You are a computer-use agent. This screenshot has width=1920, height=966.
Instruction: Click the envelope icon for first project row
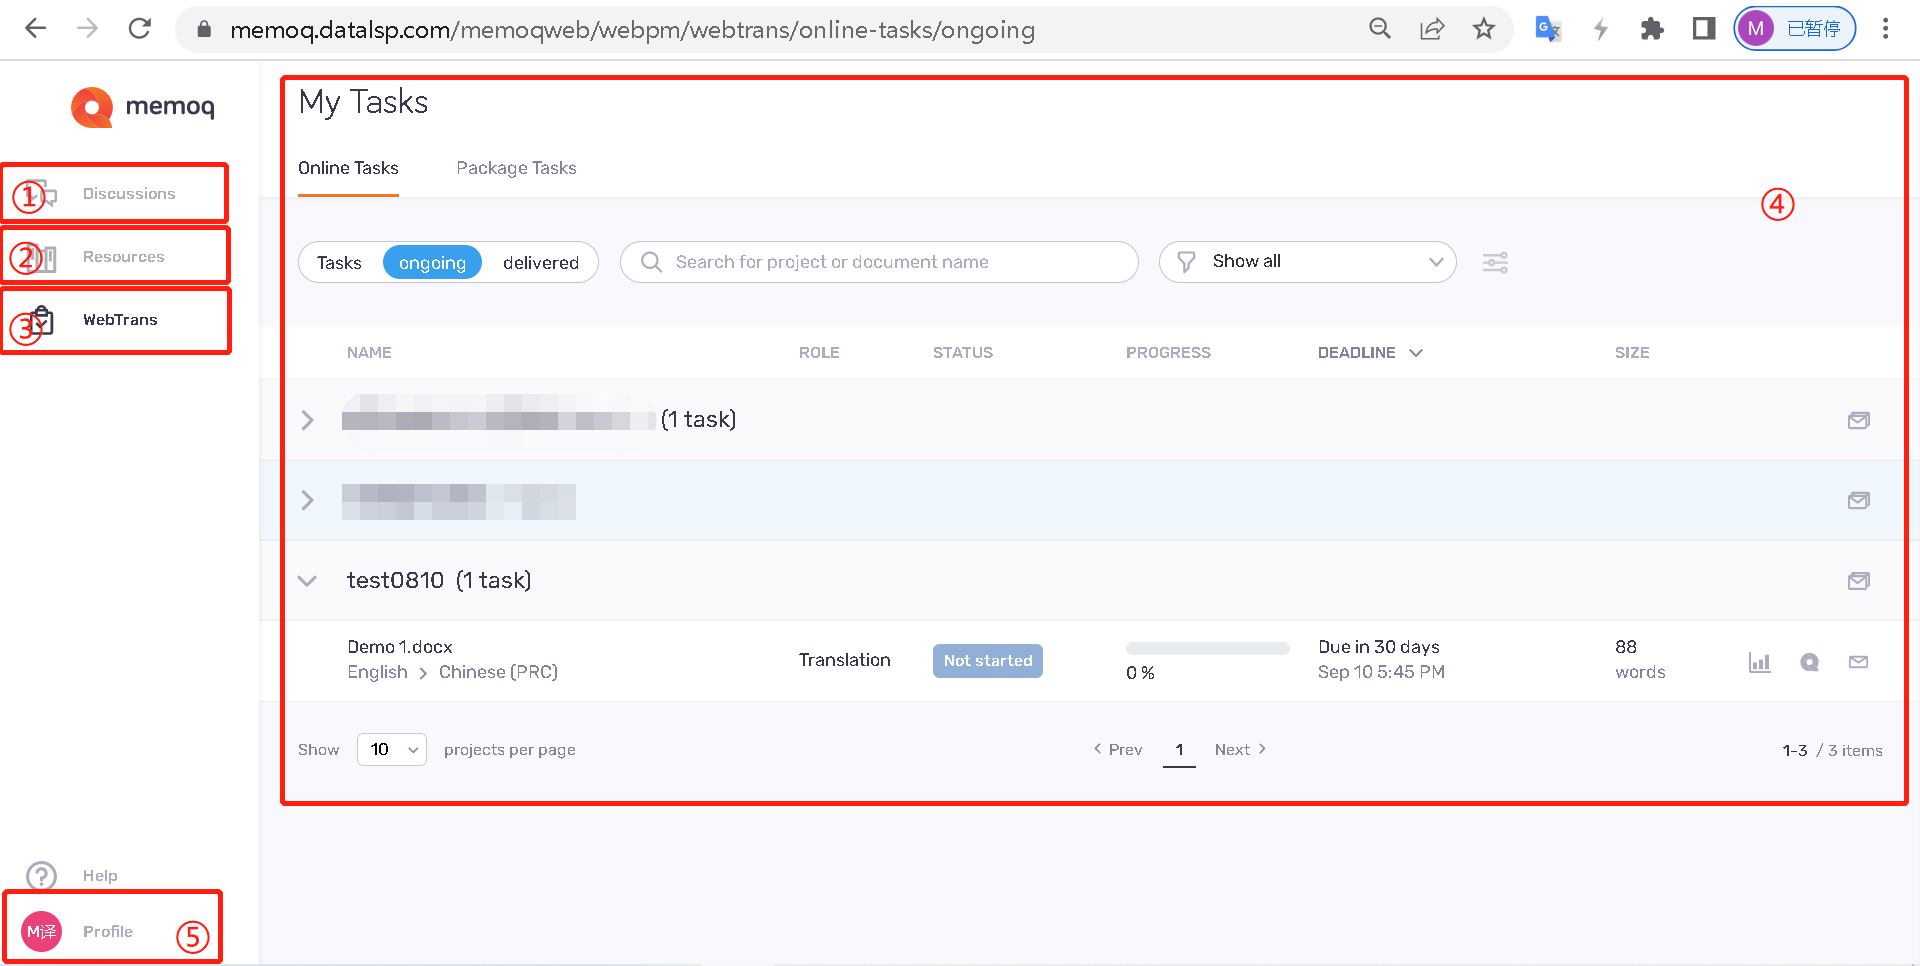coord(1859,420)
